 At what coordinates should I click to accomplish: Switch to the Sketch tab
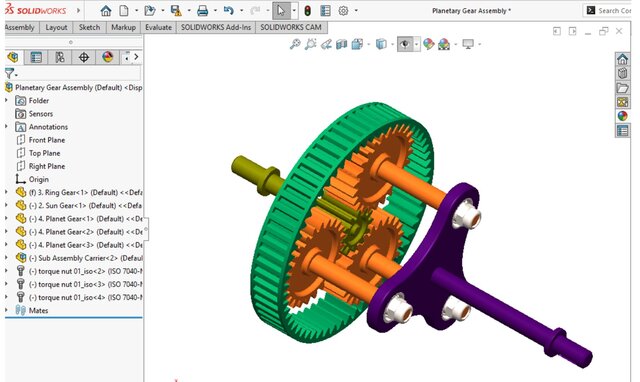(x=89, y=27)
